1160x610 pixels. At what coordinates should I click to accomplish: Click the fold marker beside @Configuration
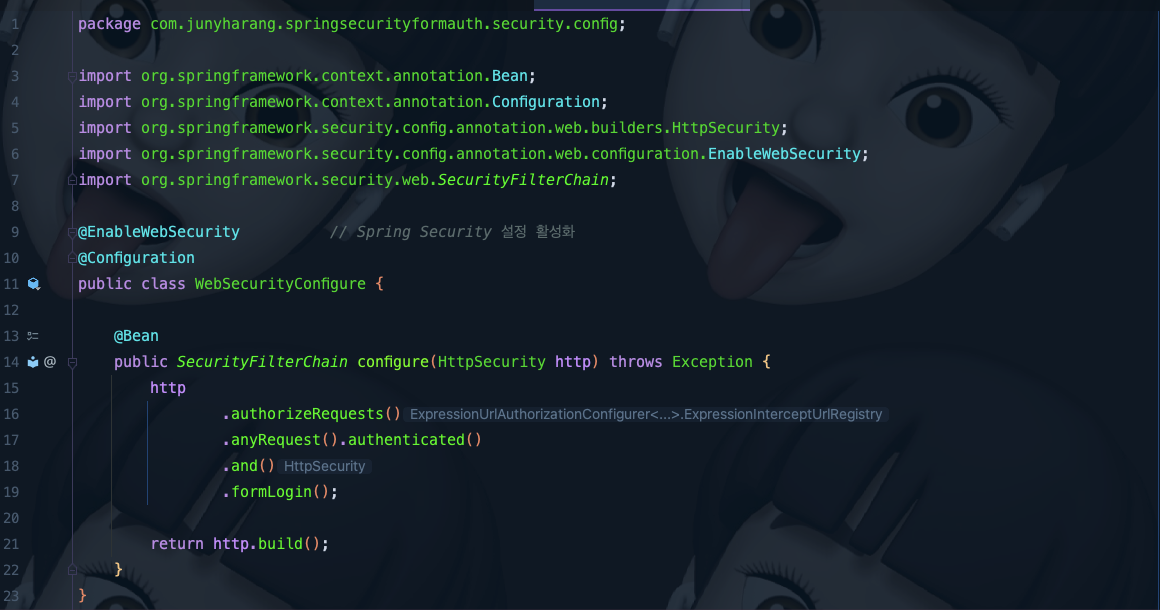[72, 258]
